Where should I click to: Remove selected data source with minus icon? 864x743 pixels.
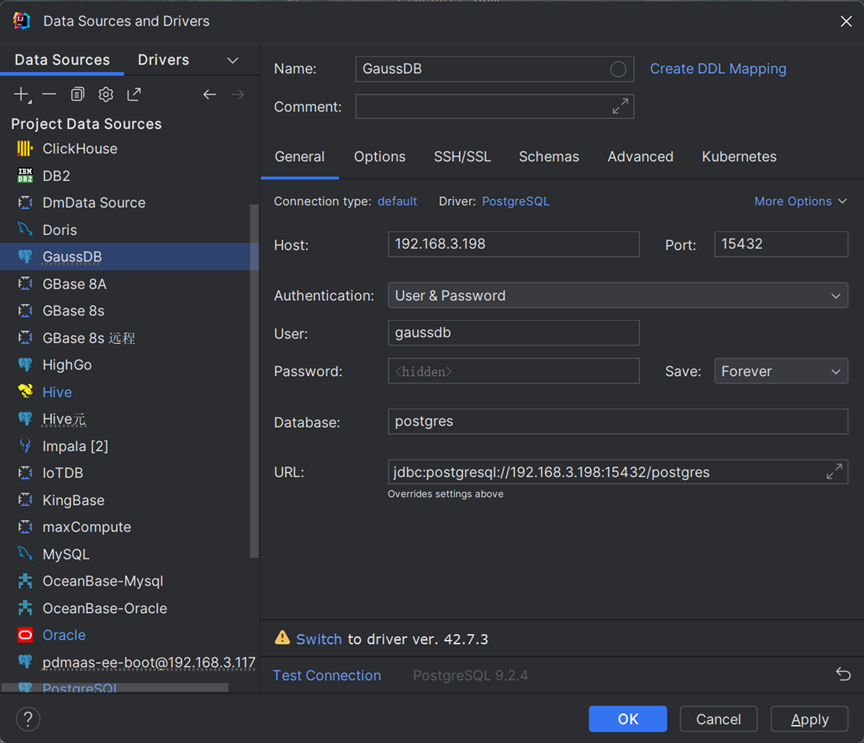49,94
